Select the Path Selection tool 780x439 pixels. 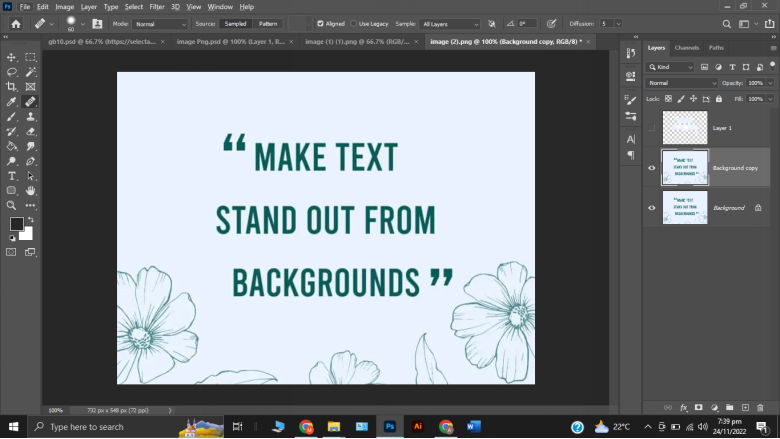coord(30,176)
